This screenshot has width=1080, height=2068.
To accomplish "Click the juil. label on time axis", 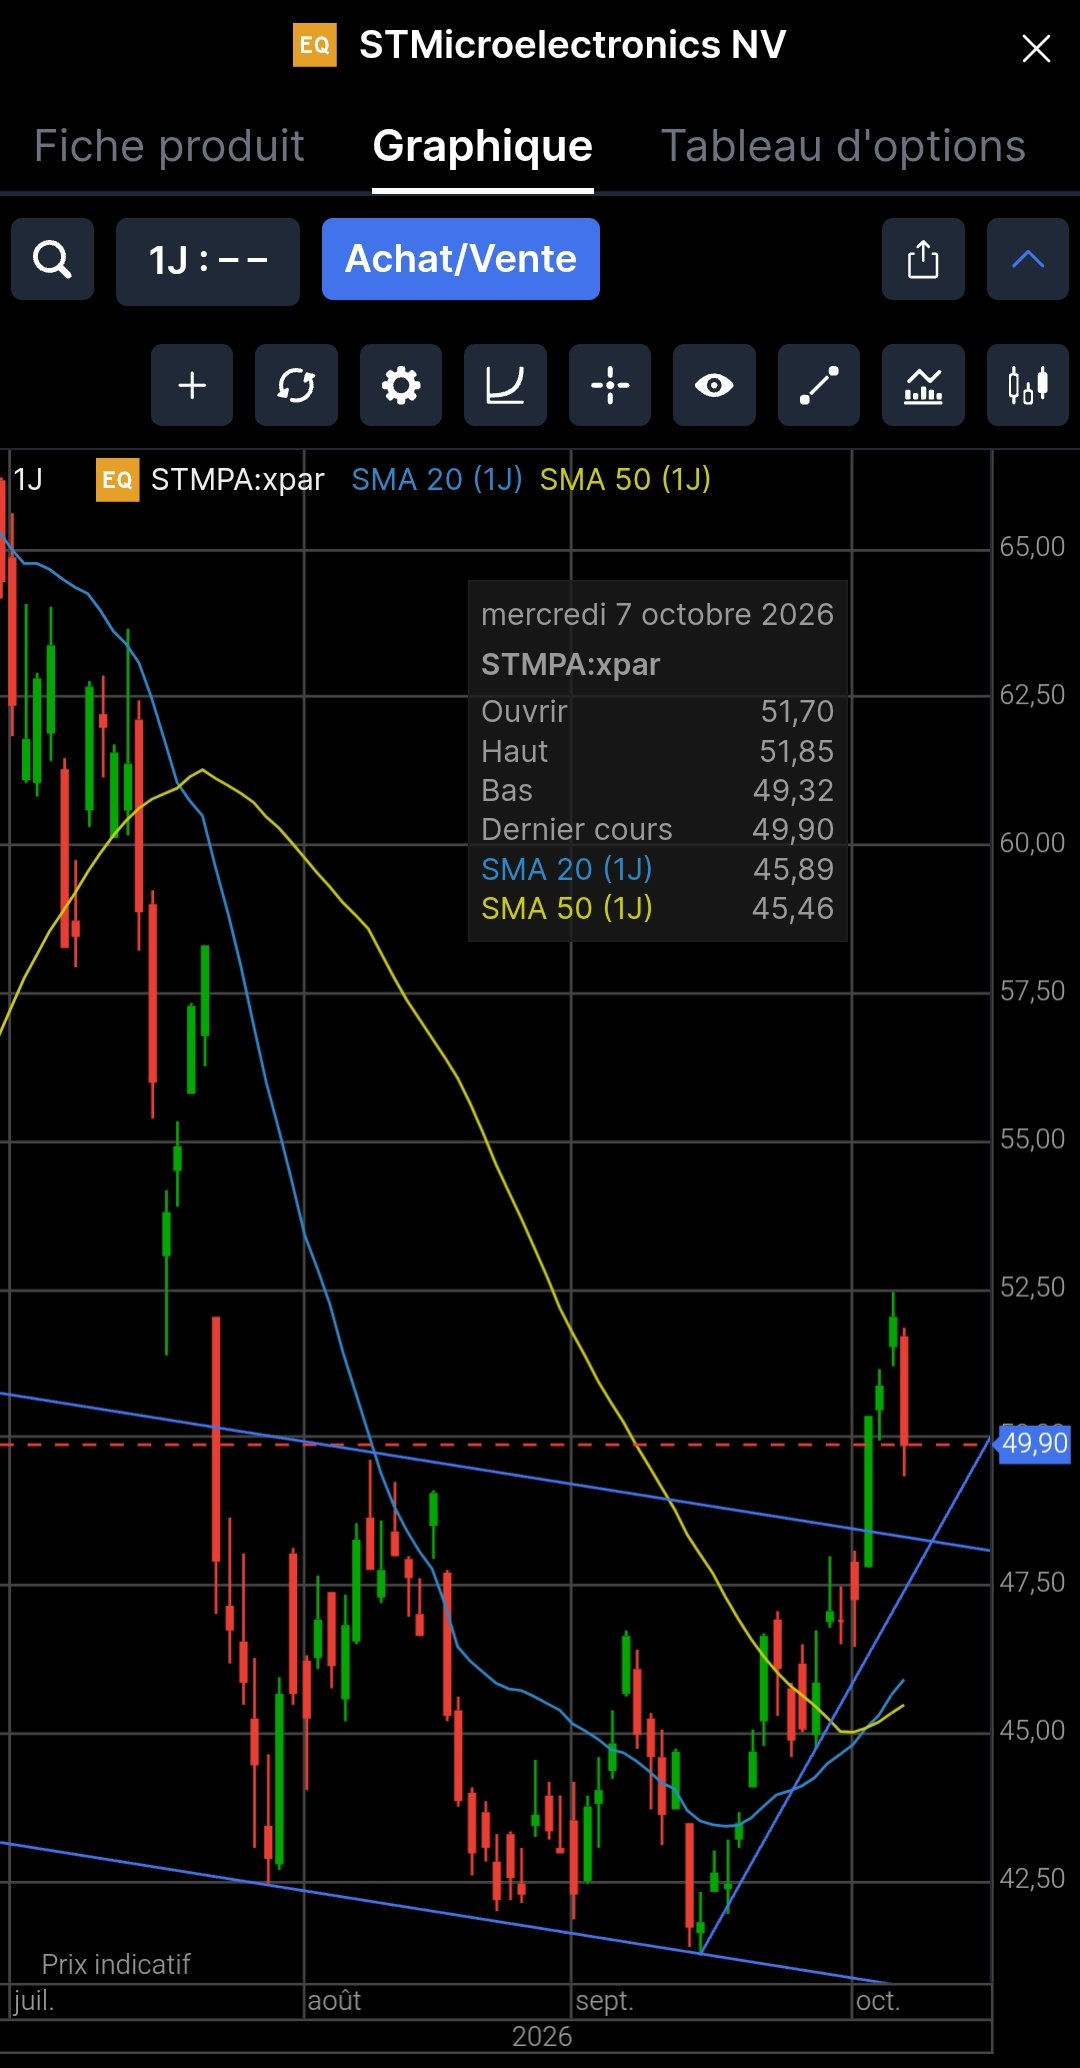I will (33, 2001).
